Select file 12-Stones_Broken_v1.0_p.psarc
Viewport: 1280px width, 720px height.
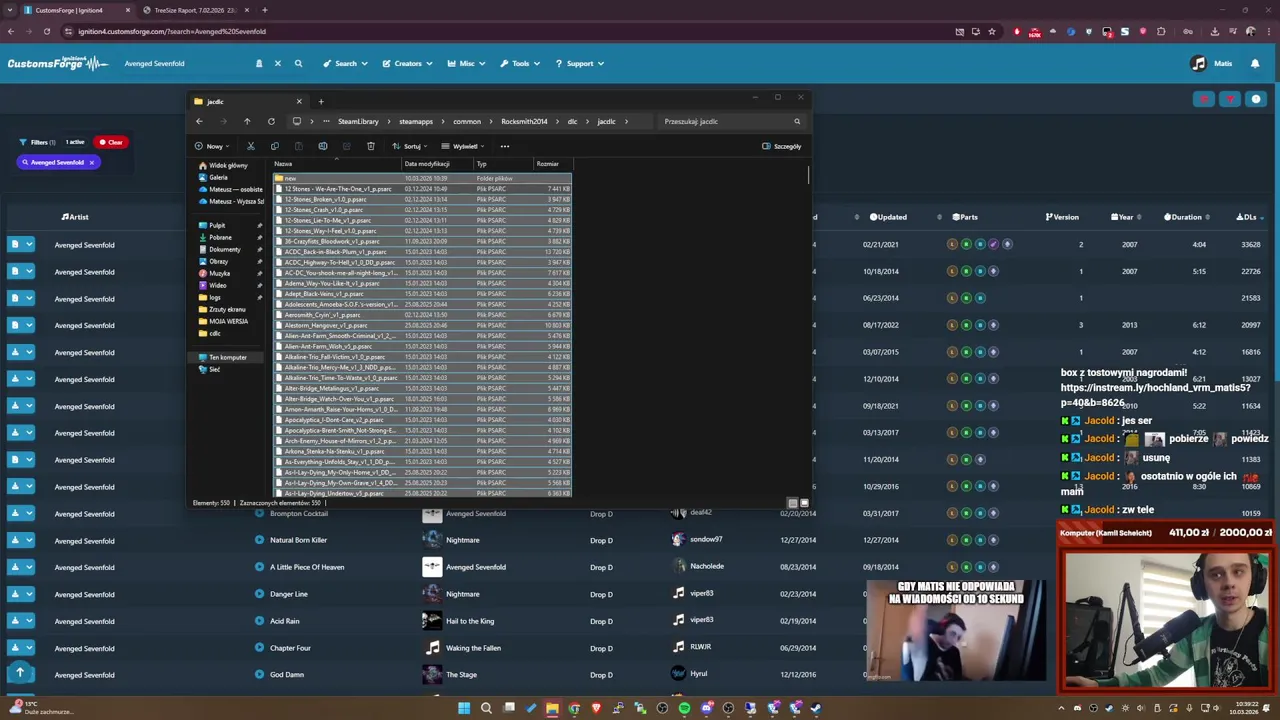[x=423, y=199]
